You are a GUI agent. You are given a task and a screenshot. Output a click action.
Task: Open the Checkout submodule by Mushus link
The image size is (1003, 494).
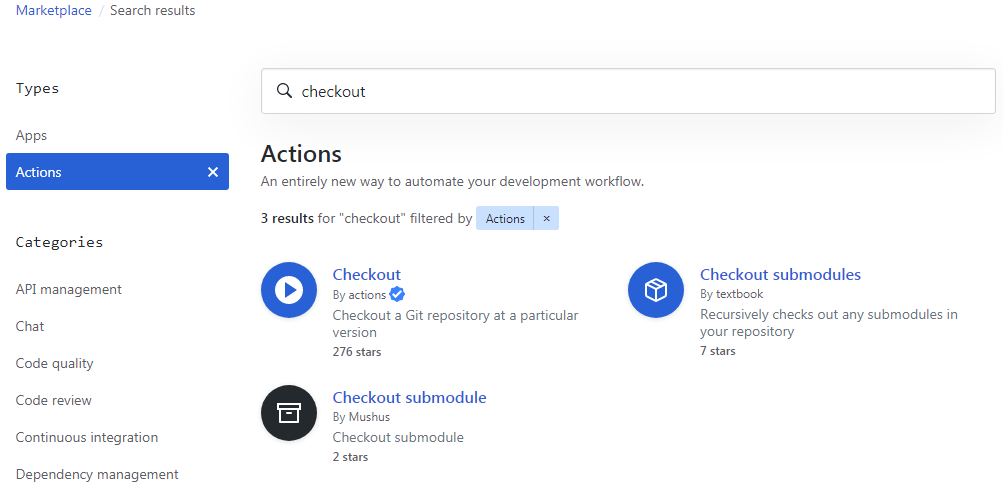[409, 397]
